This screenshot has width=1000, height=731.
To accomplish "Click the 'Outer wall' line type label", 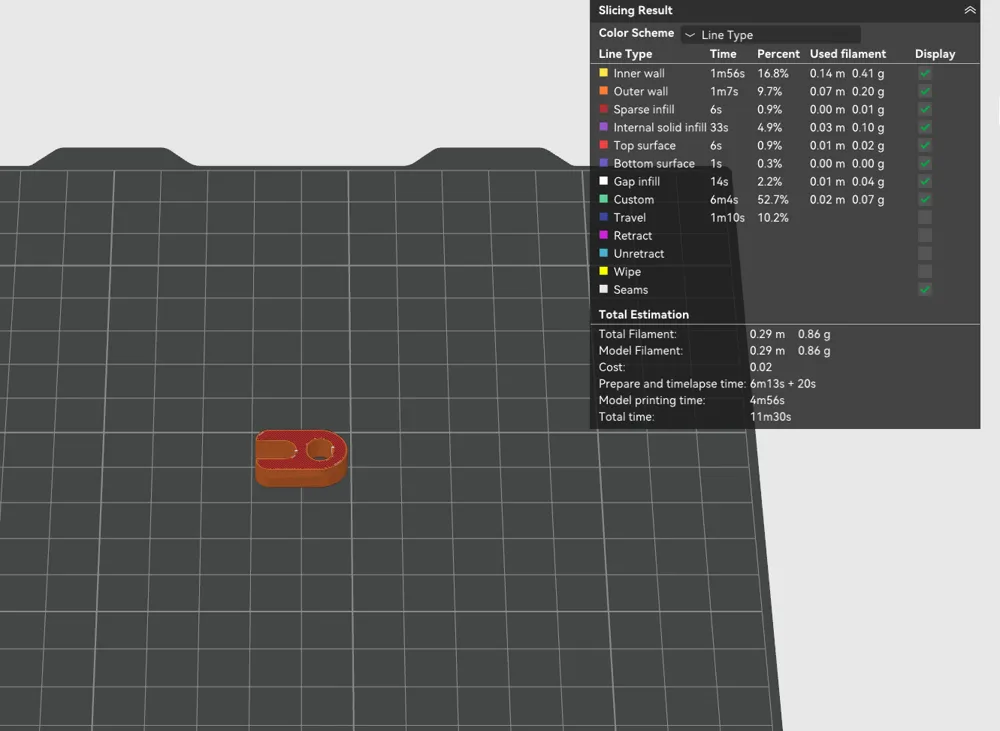I will [641, 91].
